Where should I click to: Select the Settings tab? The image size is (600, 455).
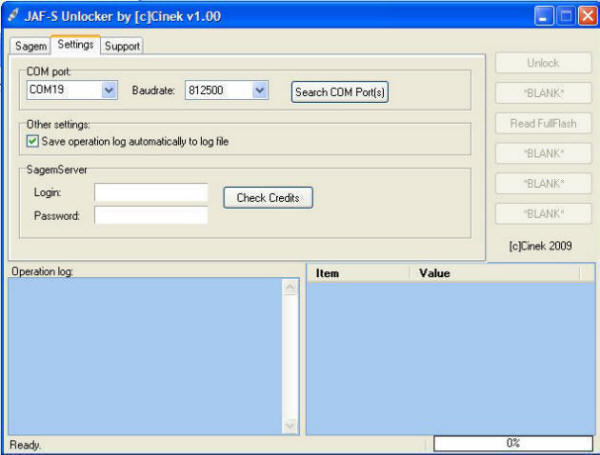pos(75,44)
